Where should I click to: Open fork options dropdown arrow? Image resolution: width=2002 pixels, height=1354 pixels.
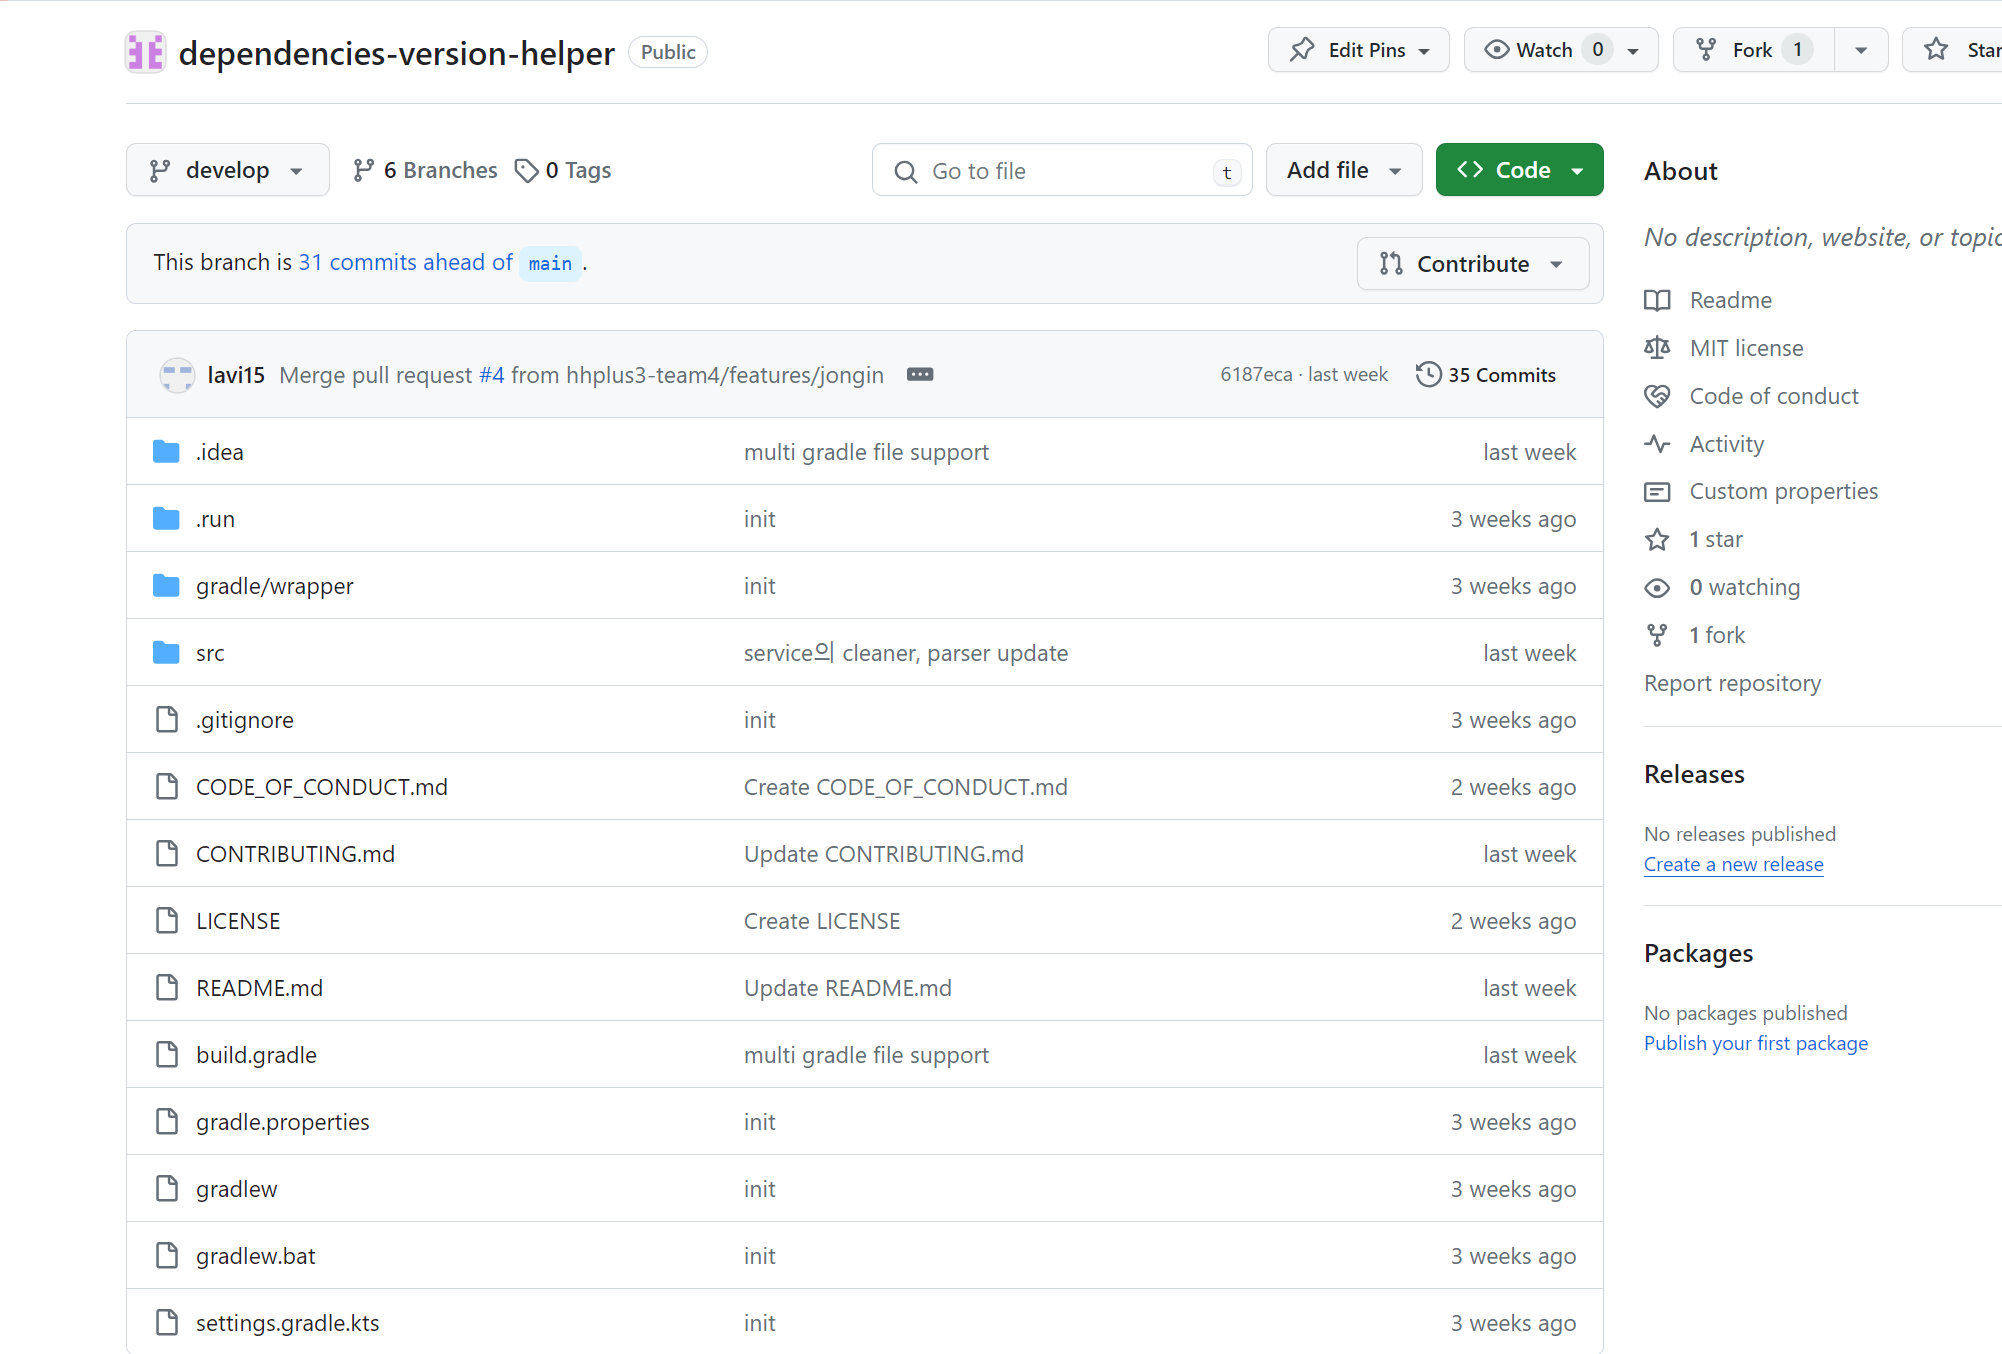pyautogui.click(x=1860, y=50)
